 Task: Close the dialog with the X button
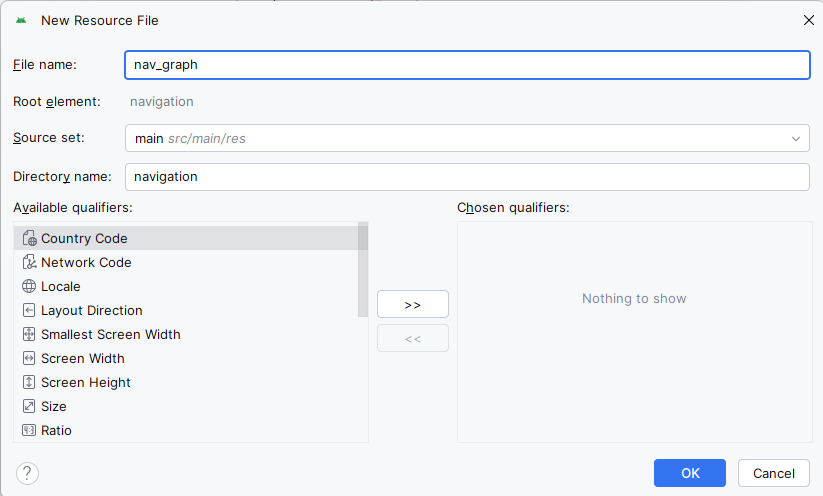(x=808, y=20)
